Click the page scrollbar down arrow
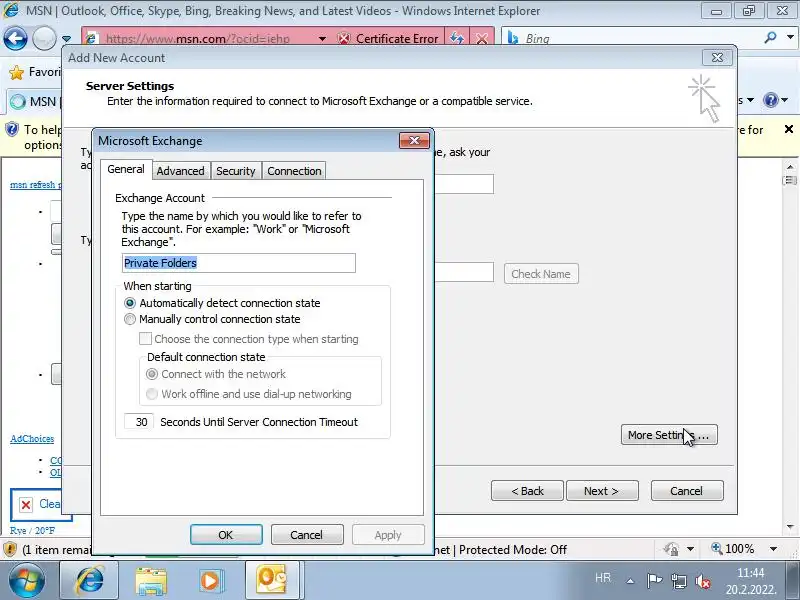 pyautogui.click(x=790, y=527)
